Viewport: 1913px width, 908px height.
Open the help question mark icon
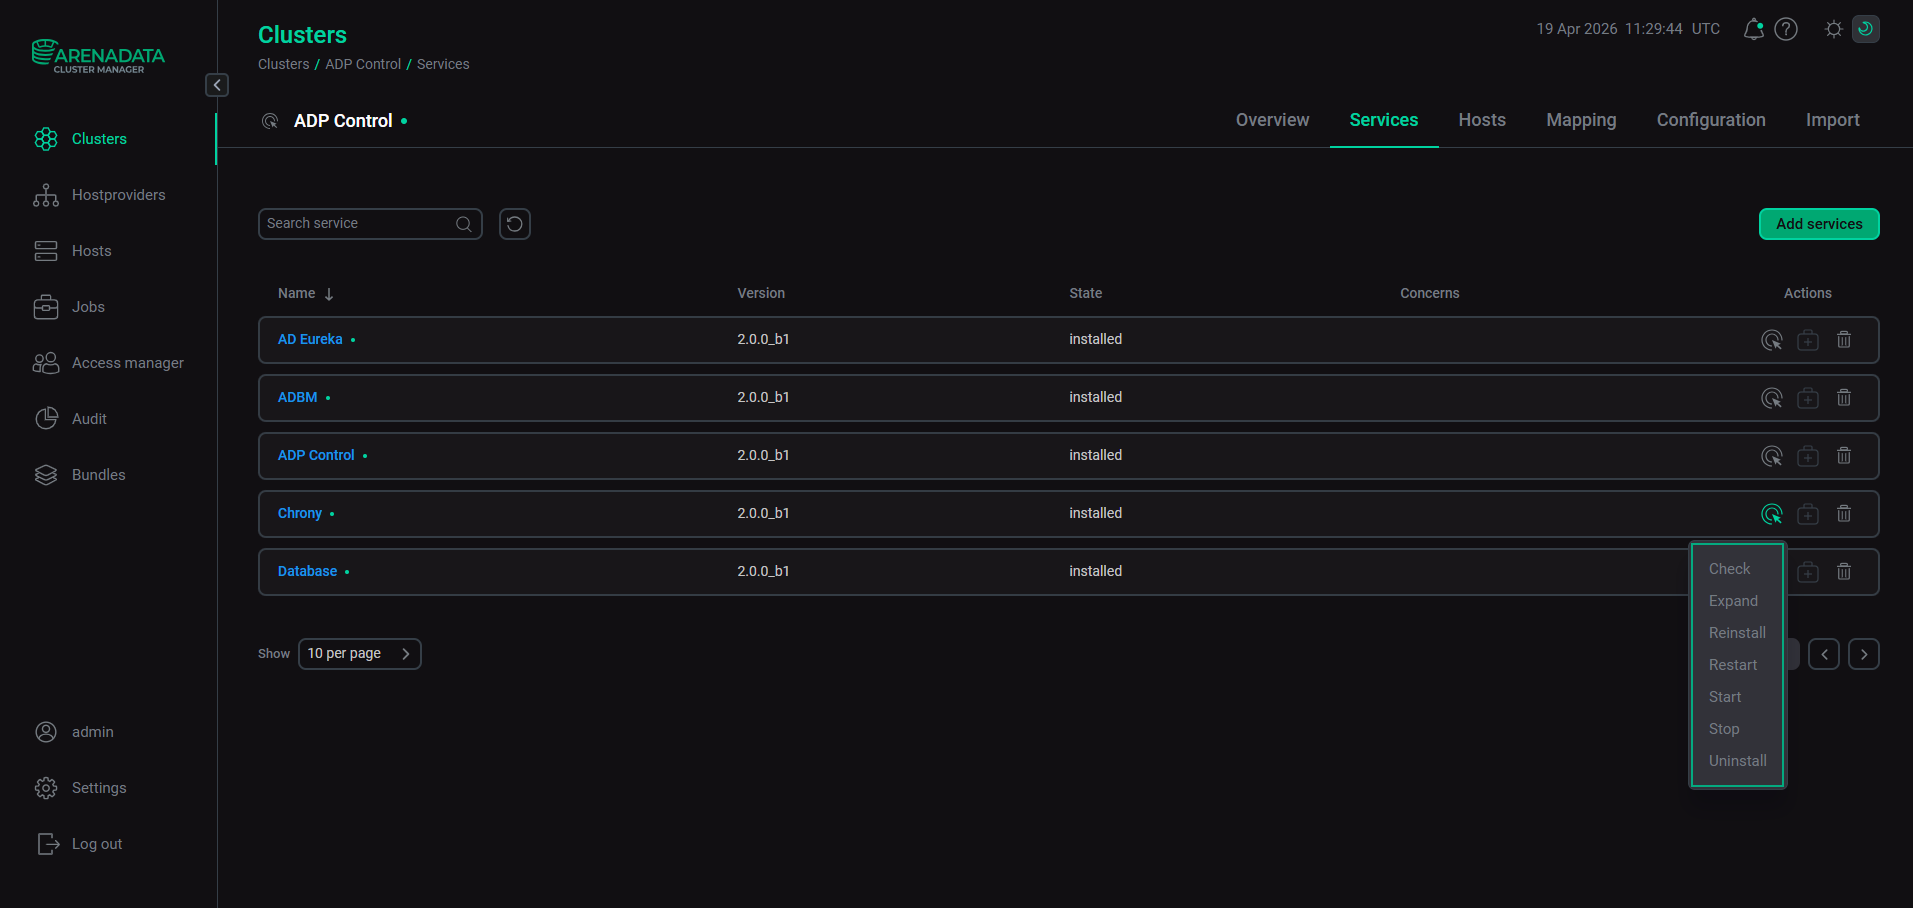[x=1786, y=29]
